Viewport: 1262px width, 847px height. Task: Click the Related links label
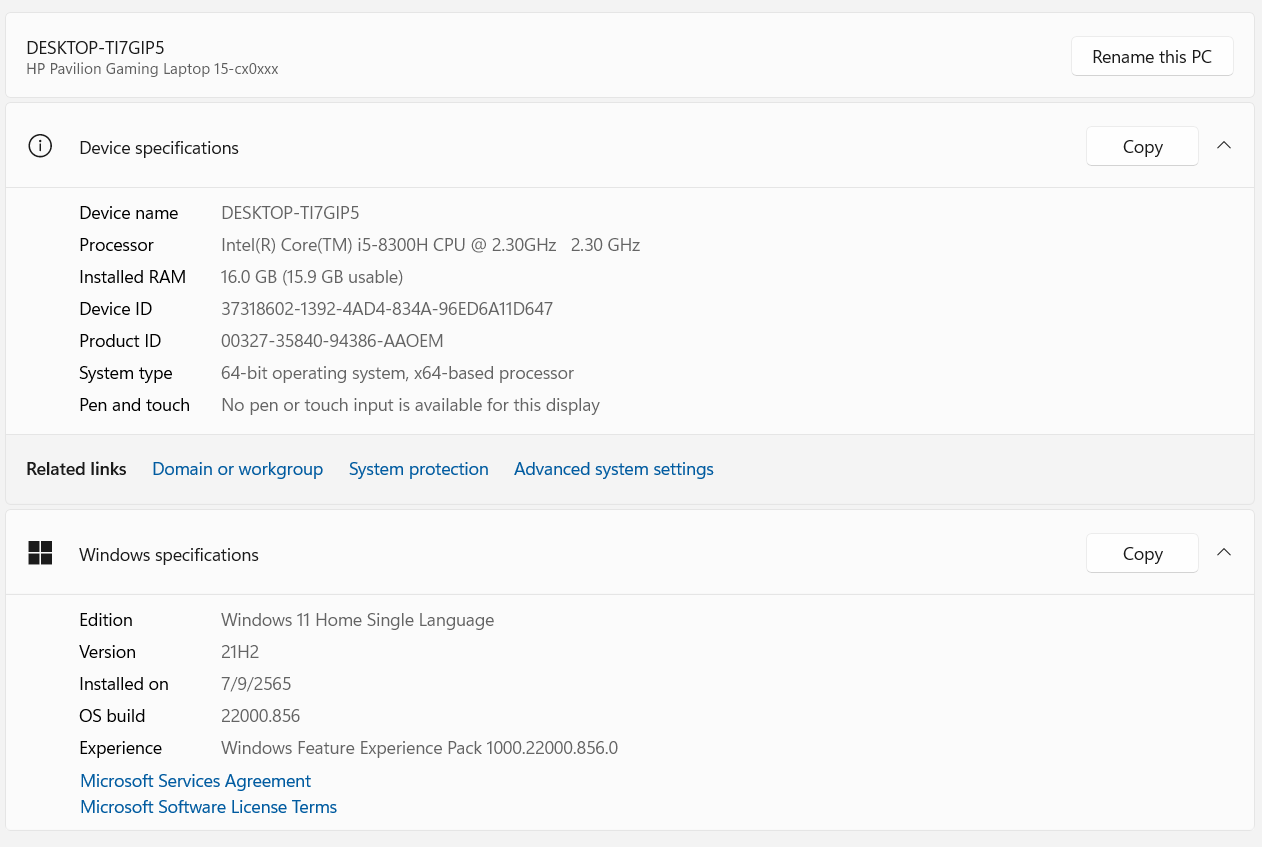pos(76,469)
